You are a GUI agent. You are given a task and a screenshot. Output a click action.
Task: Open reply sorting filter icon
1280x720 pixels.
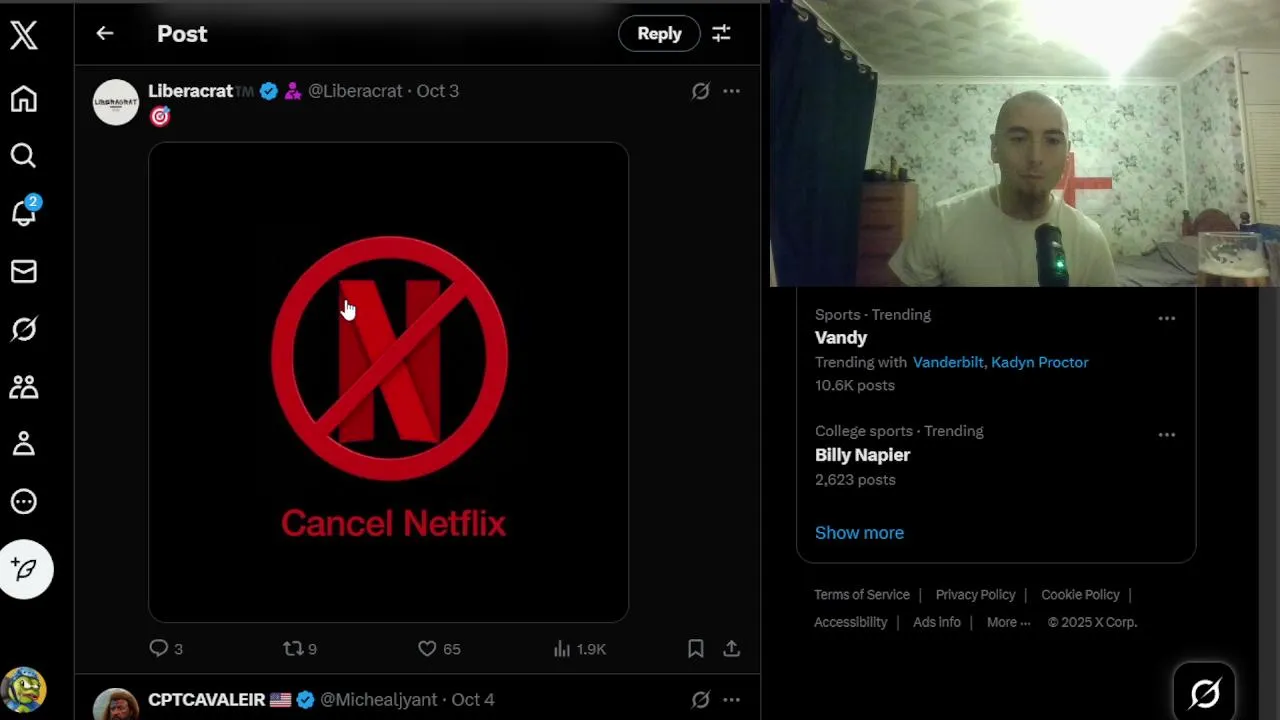(721, 34)
